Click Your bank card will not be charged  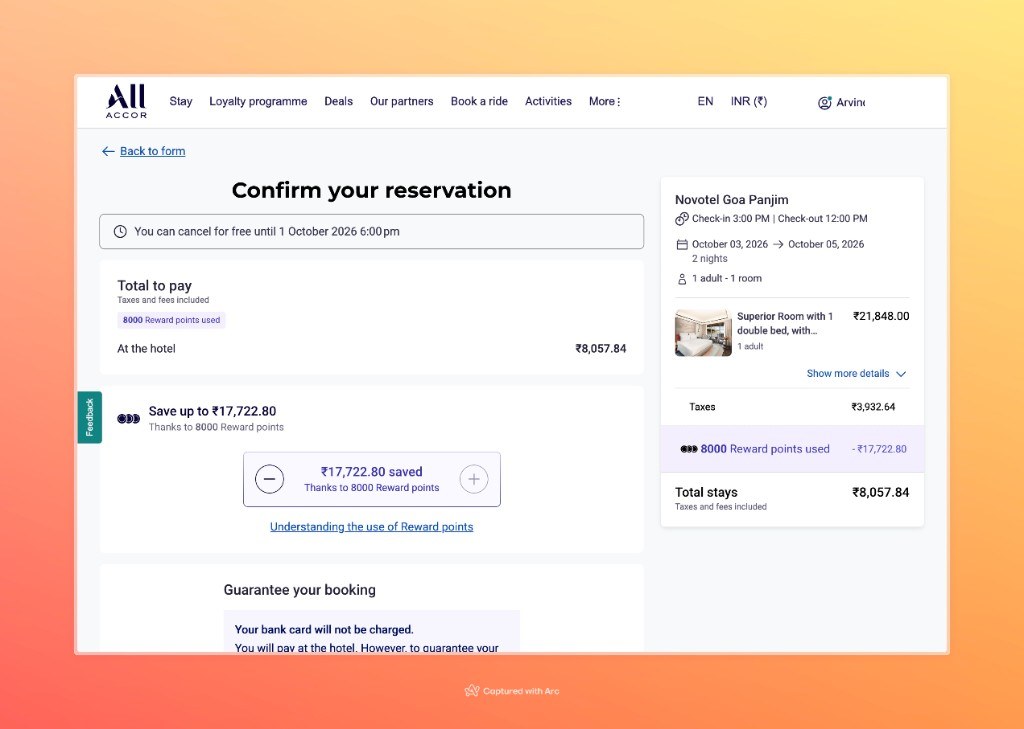pyautogui.click(x=324, y=630)
